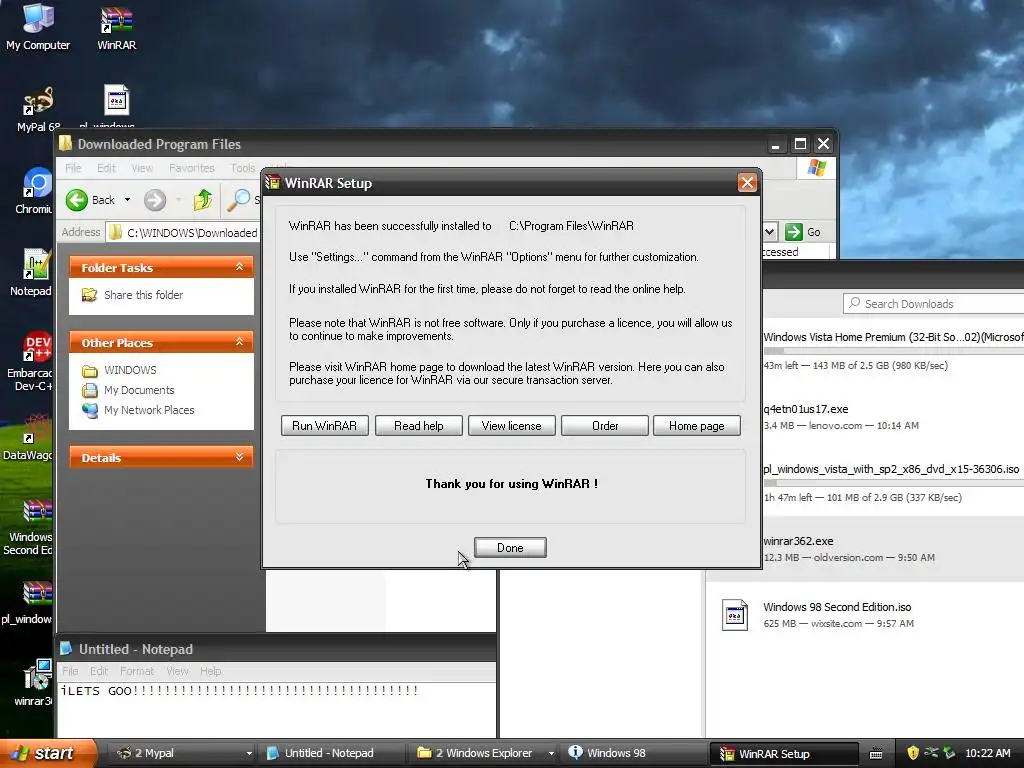Select the MyPal 68 desktop icon
This screenshot has height=768, width=1024.
38,108
